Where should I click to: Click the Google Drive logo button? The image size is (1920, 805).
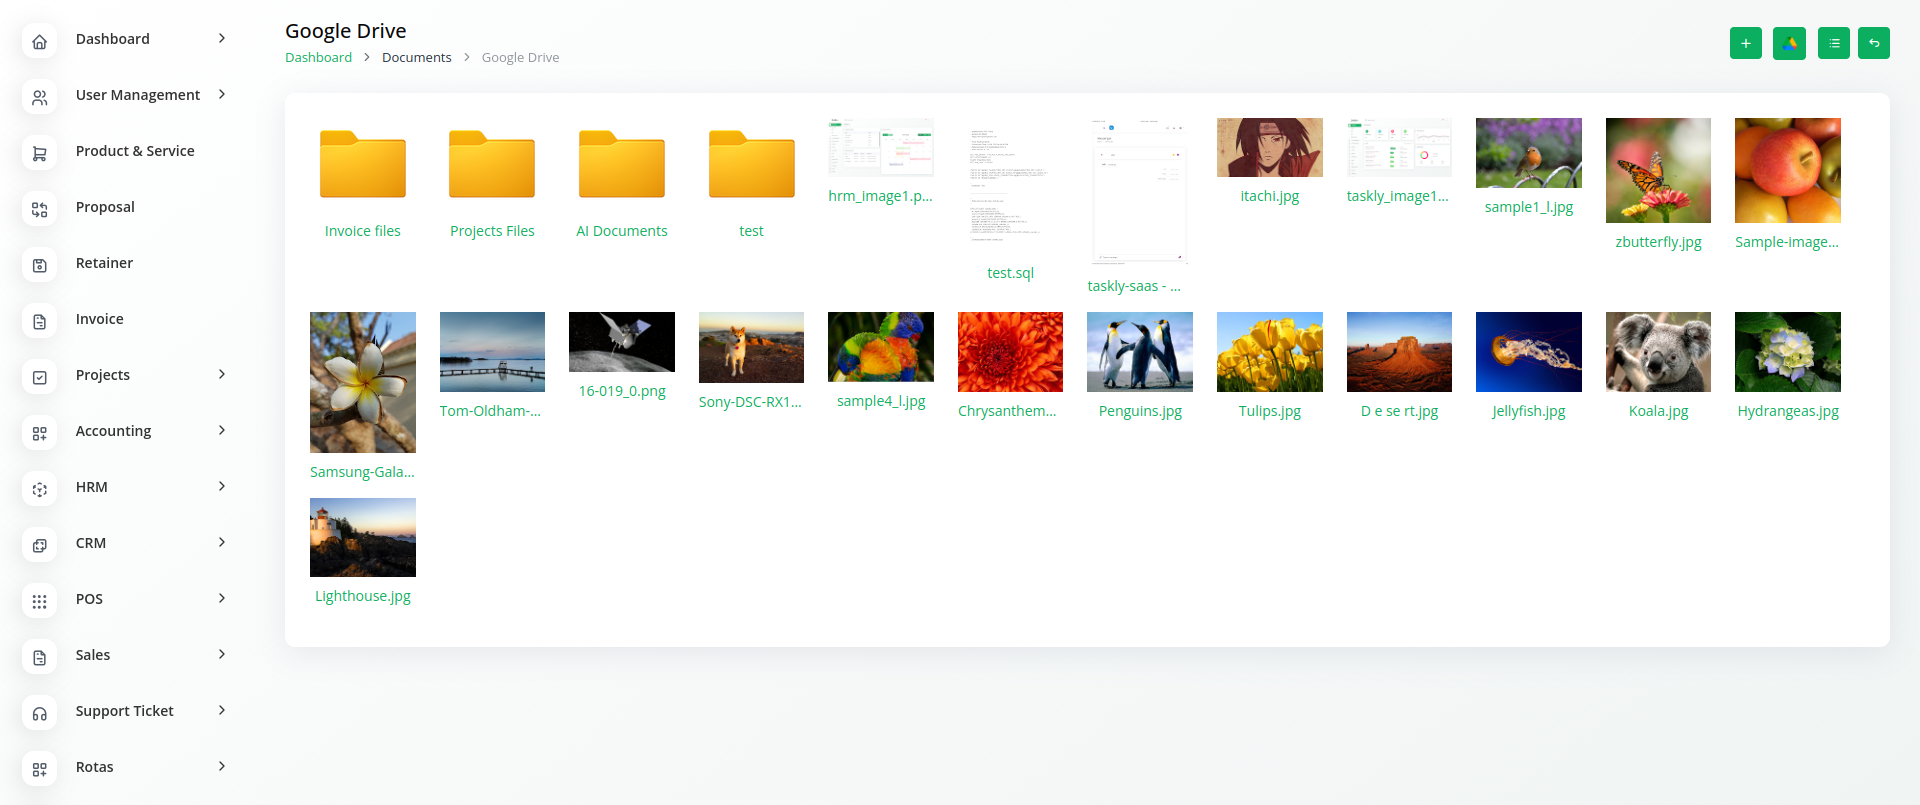point(1789,43)
